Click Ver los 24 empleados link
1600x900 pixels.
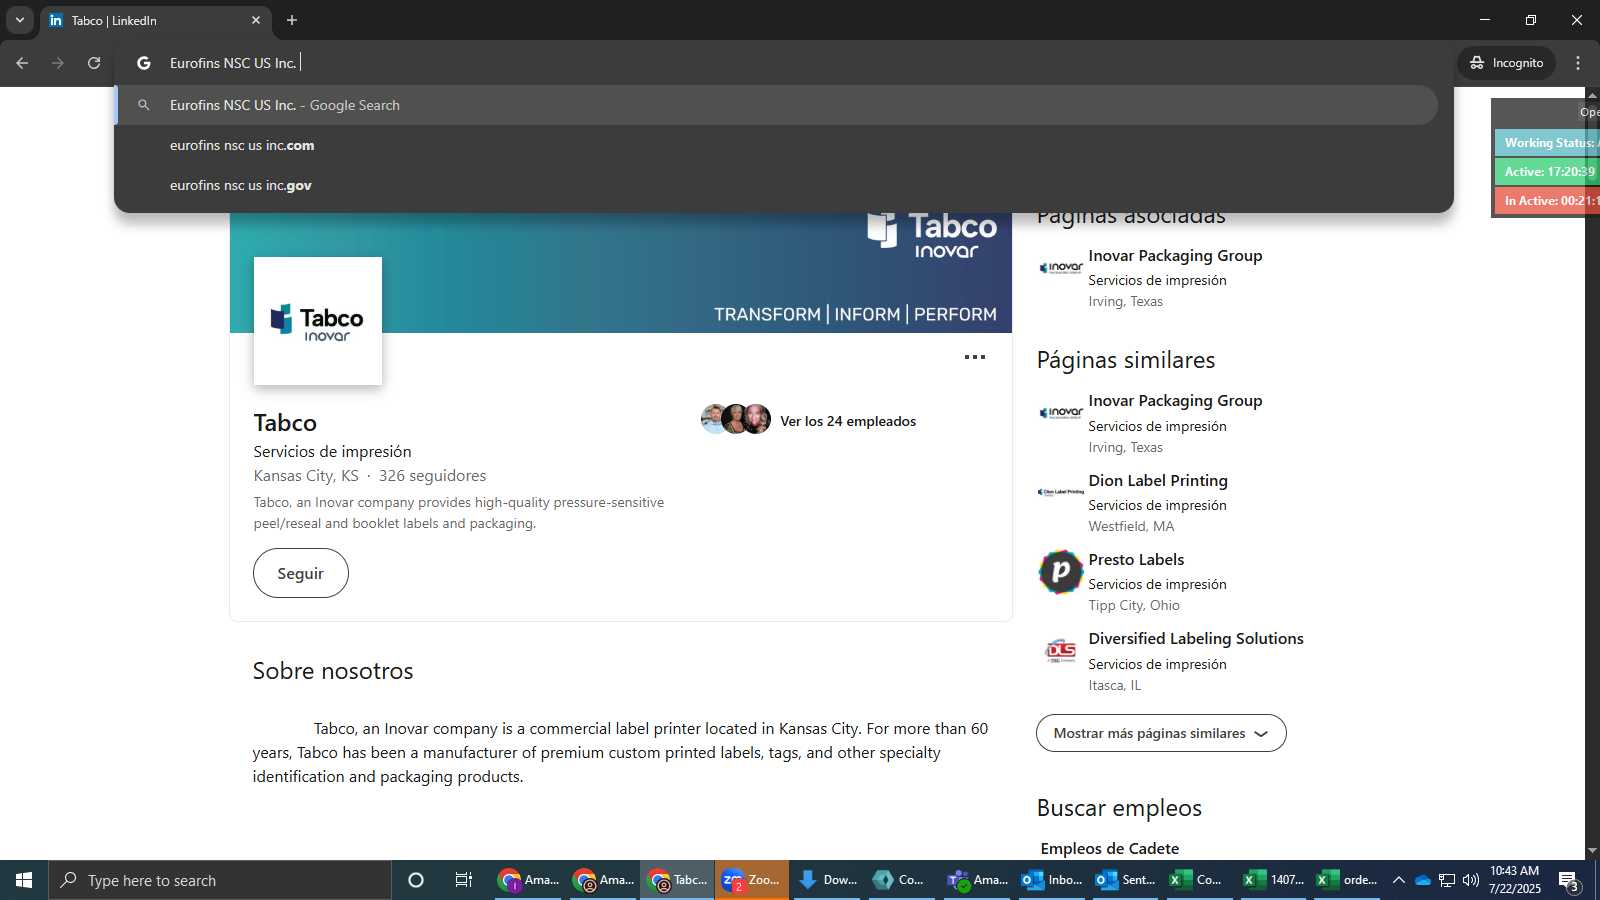848,421
